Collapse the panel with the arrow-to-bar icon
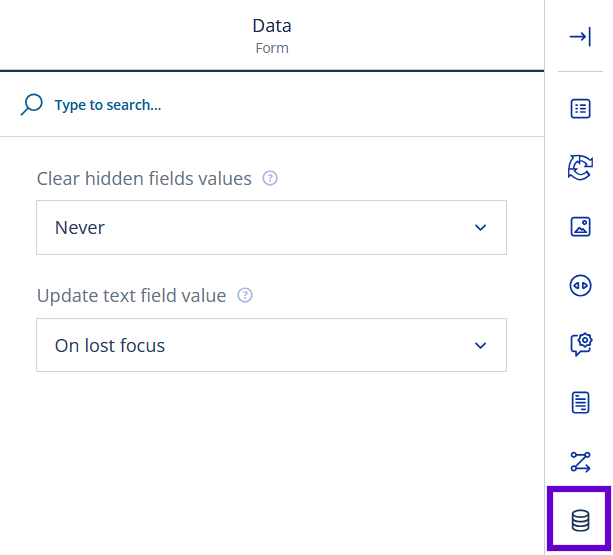613x555 pixels. point(580,37)
